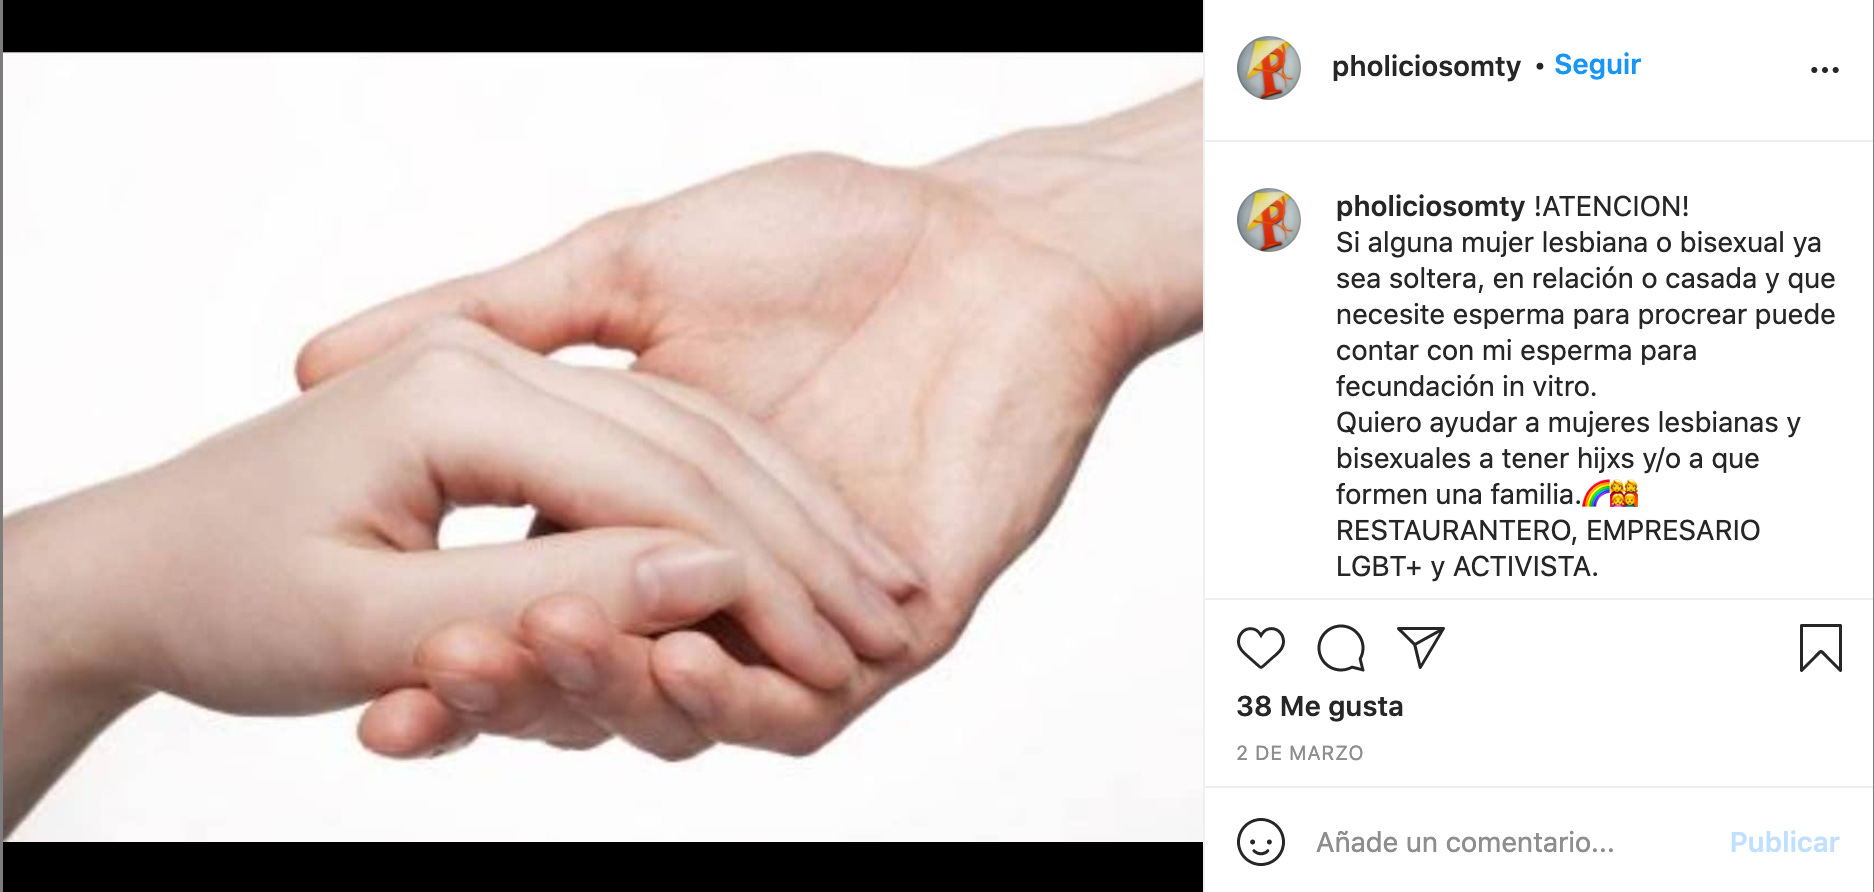Open the 2 DE MARZO post date
The image size is (1874, 892).
coord(1299,753)
